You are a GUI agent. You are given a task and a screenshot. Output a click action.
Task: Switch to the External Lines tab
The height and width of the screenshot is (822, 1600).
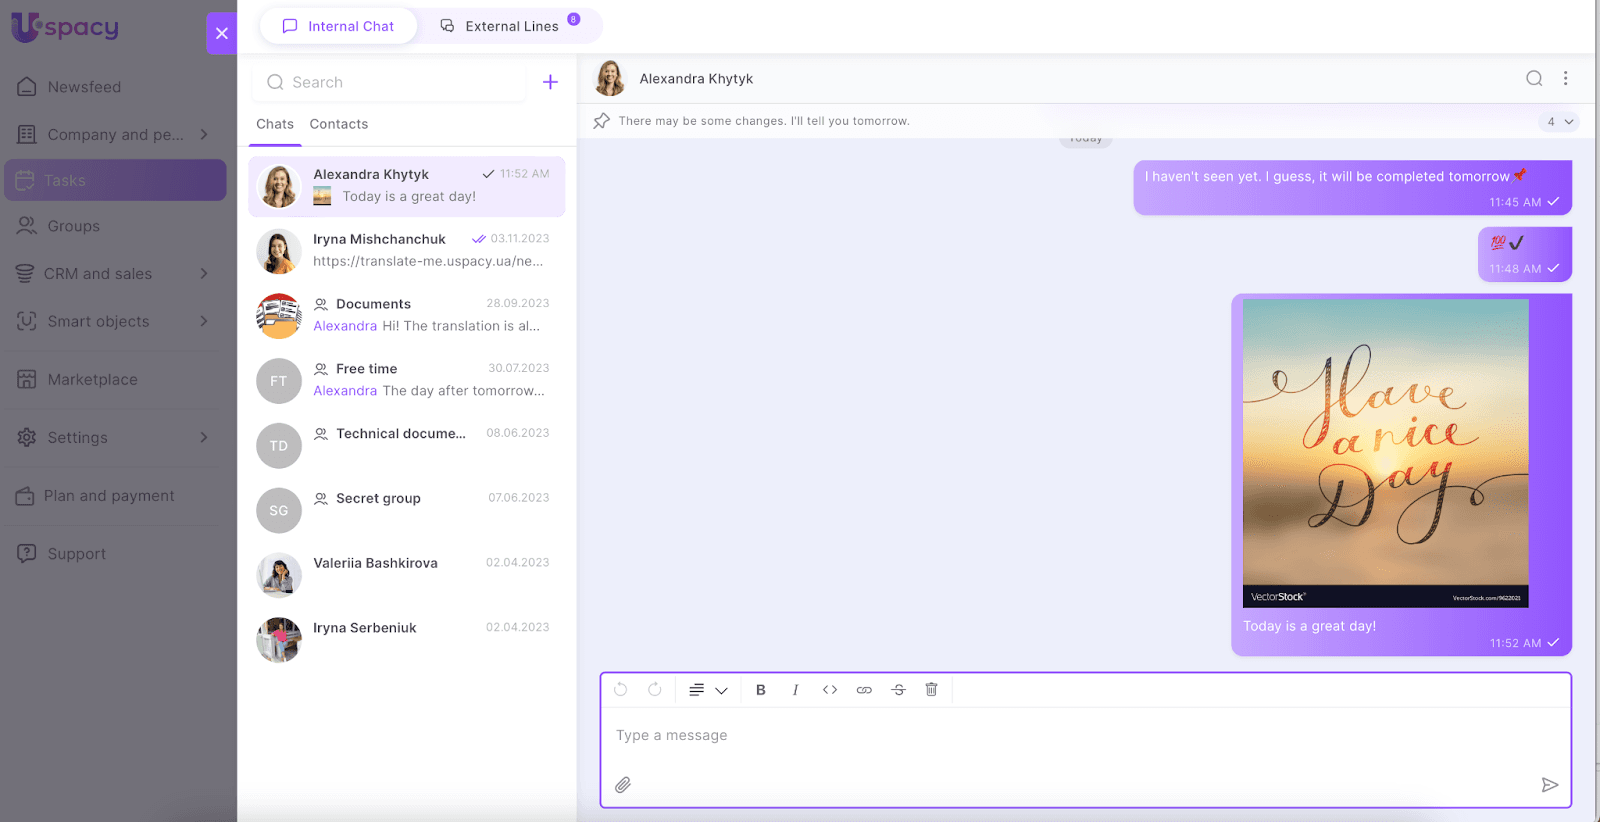click(510, 26)
